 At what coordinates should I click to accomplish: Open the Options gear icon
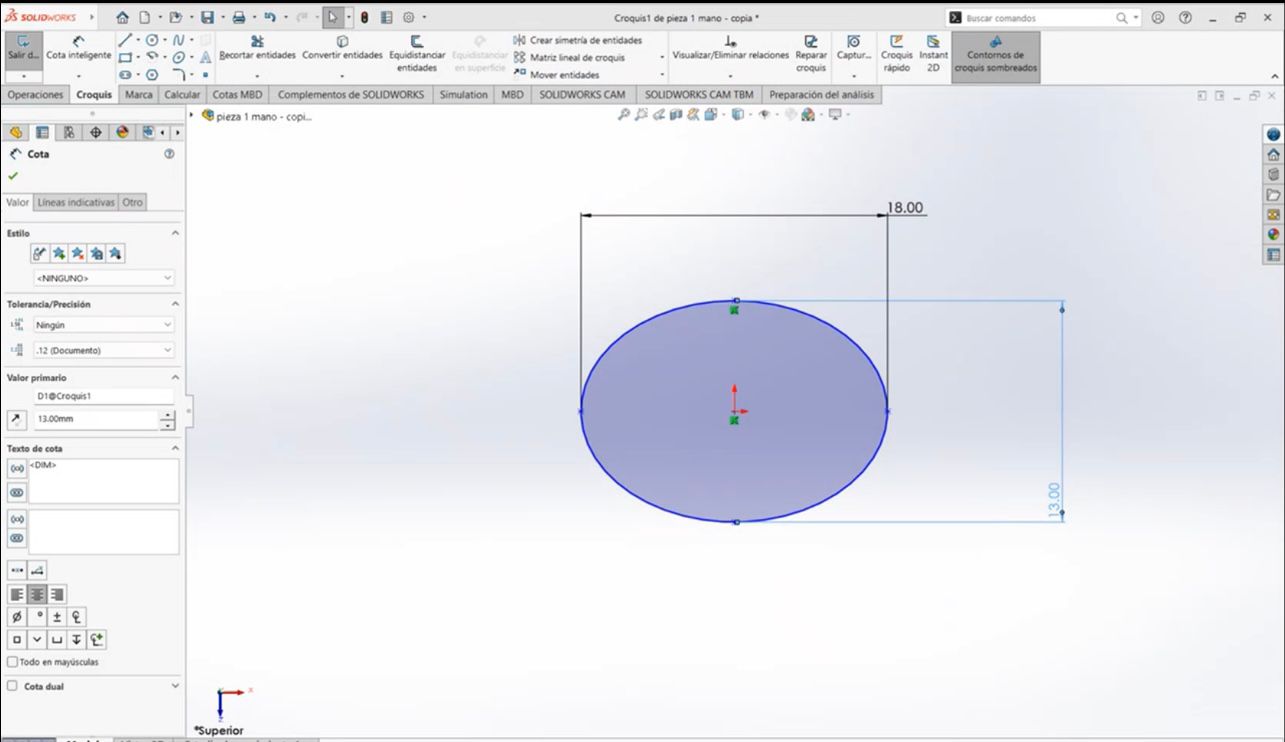tap(410, 18)
